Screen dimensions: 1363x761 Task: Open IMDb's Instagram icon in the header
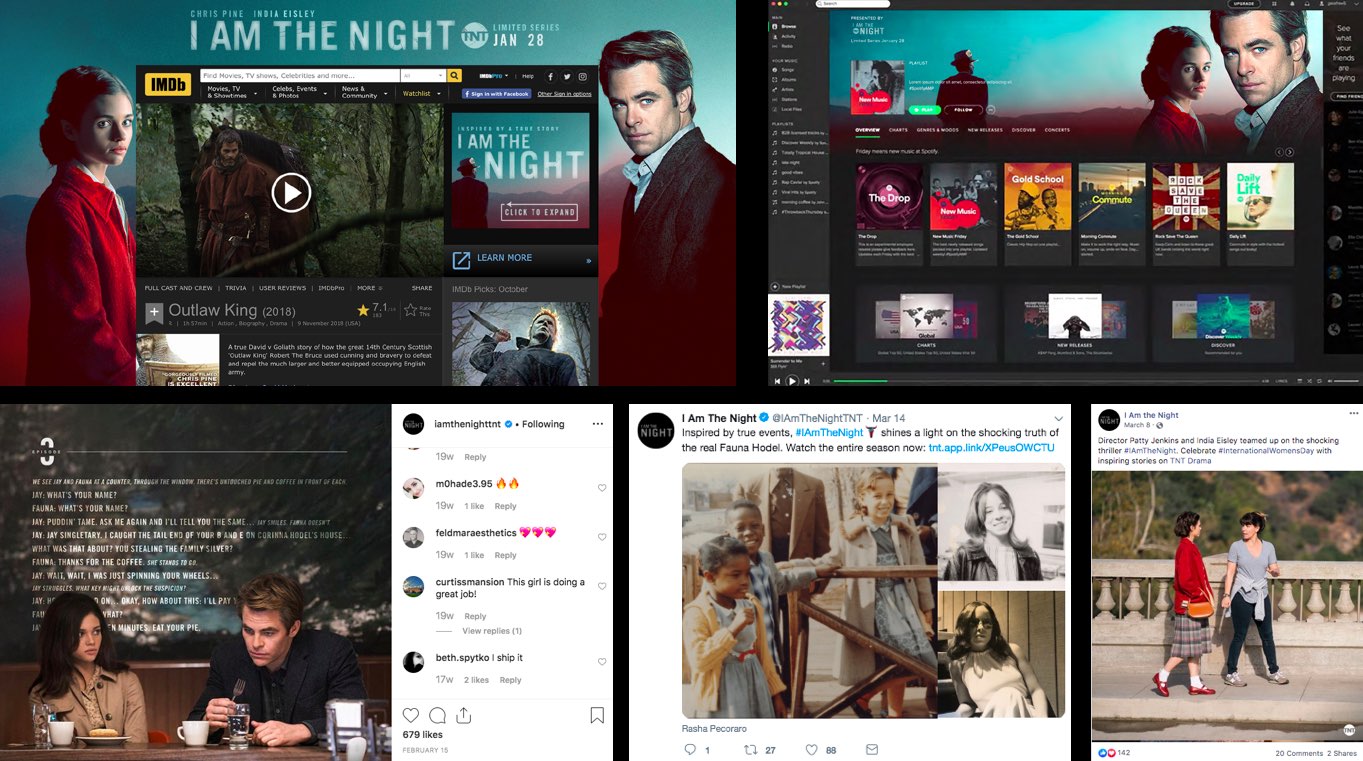(x=583, y=76)
